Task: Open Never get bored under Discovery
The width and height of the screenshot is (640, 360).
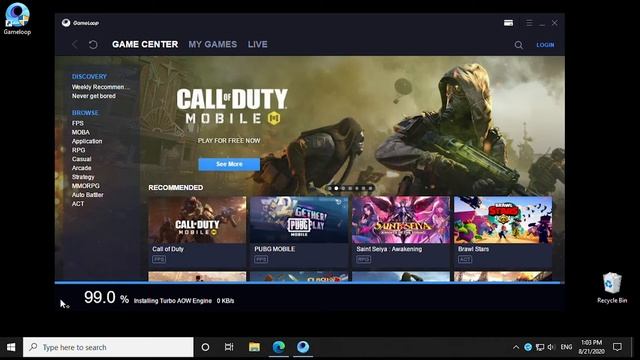Action: pos(93,96)
